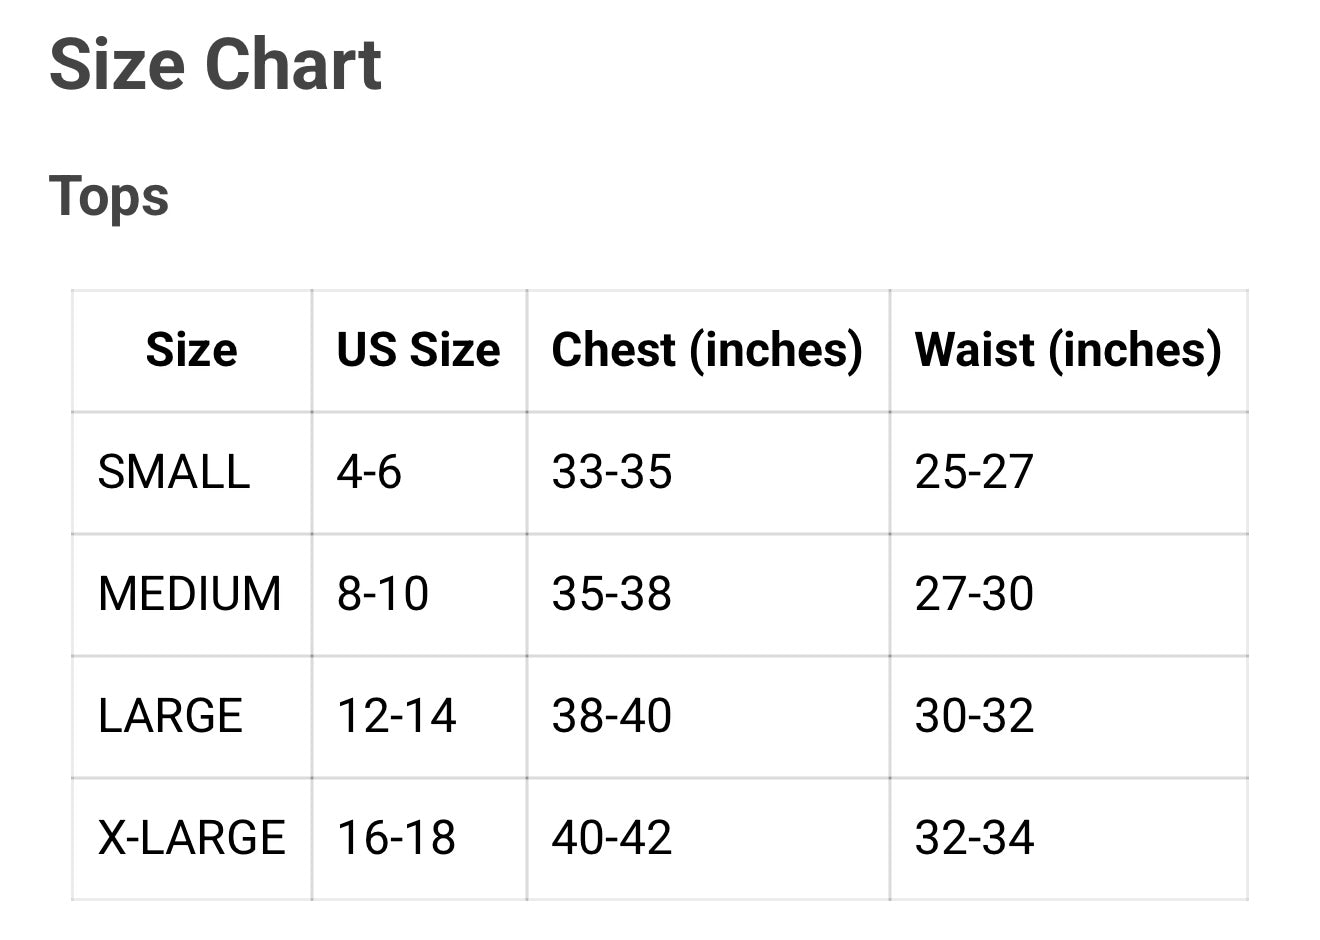Select the LARGE size row label
The image size is (1320, 940).
[x=170, y=716]
